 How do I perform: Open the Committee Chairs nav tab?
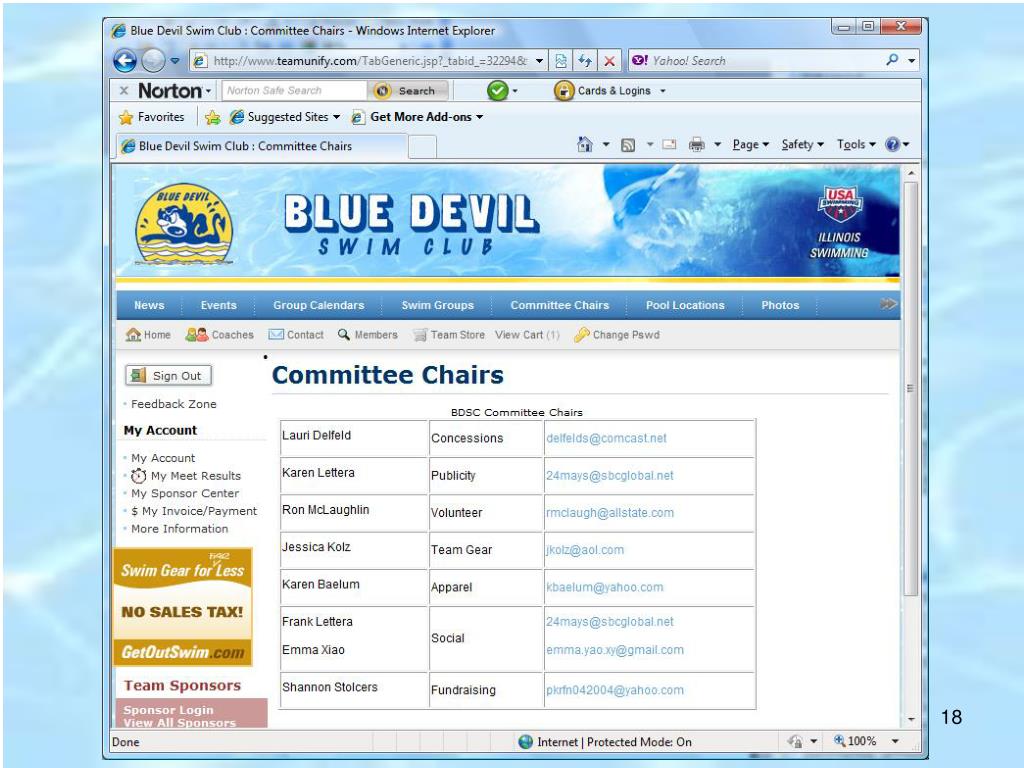tap(560, 305)
